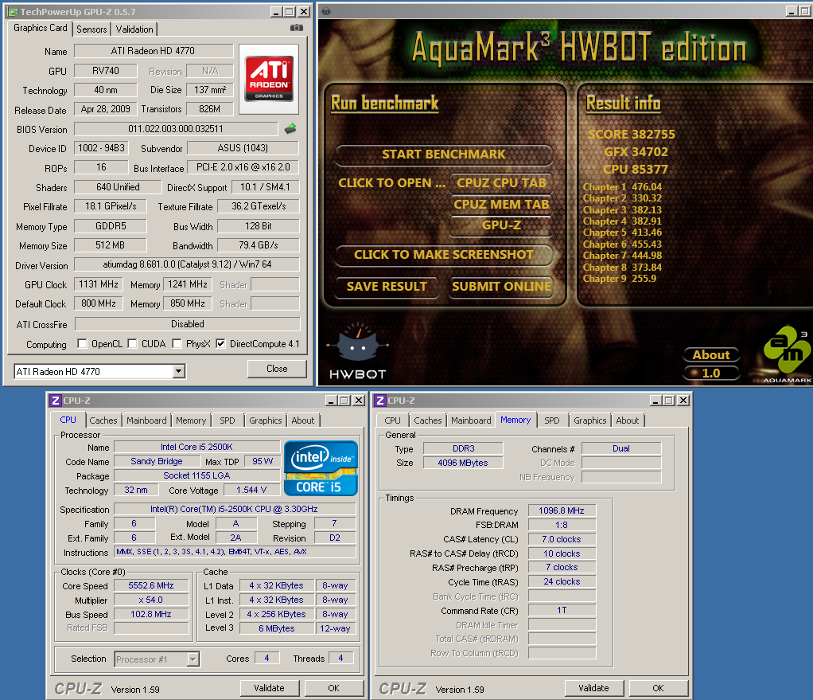Open Mainboard tab in the CPU-Z Memory window
This screenshot has width=813, height=700.
coord(471,421)
